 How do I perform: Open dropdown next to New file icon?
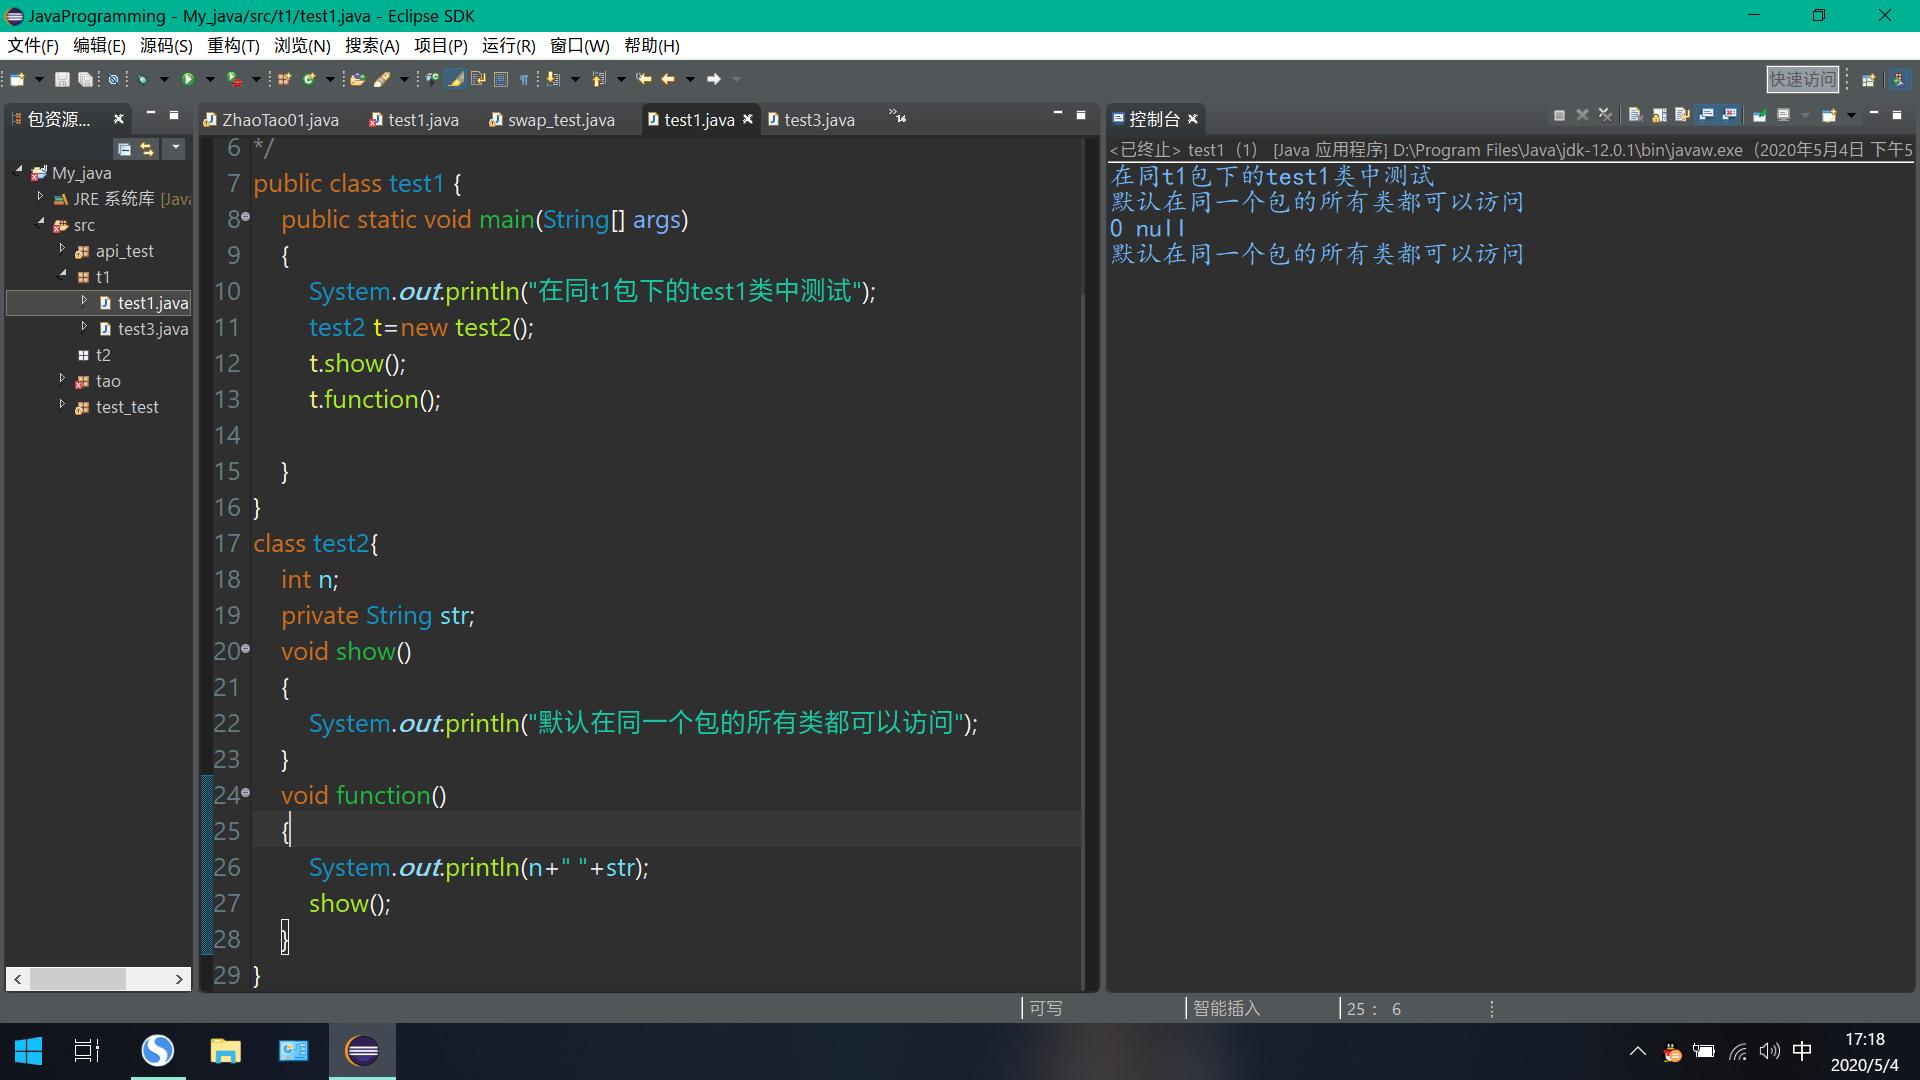click(x=39, y=79)
